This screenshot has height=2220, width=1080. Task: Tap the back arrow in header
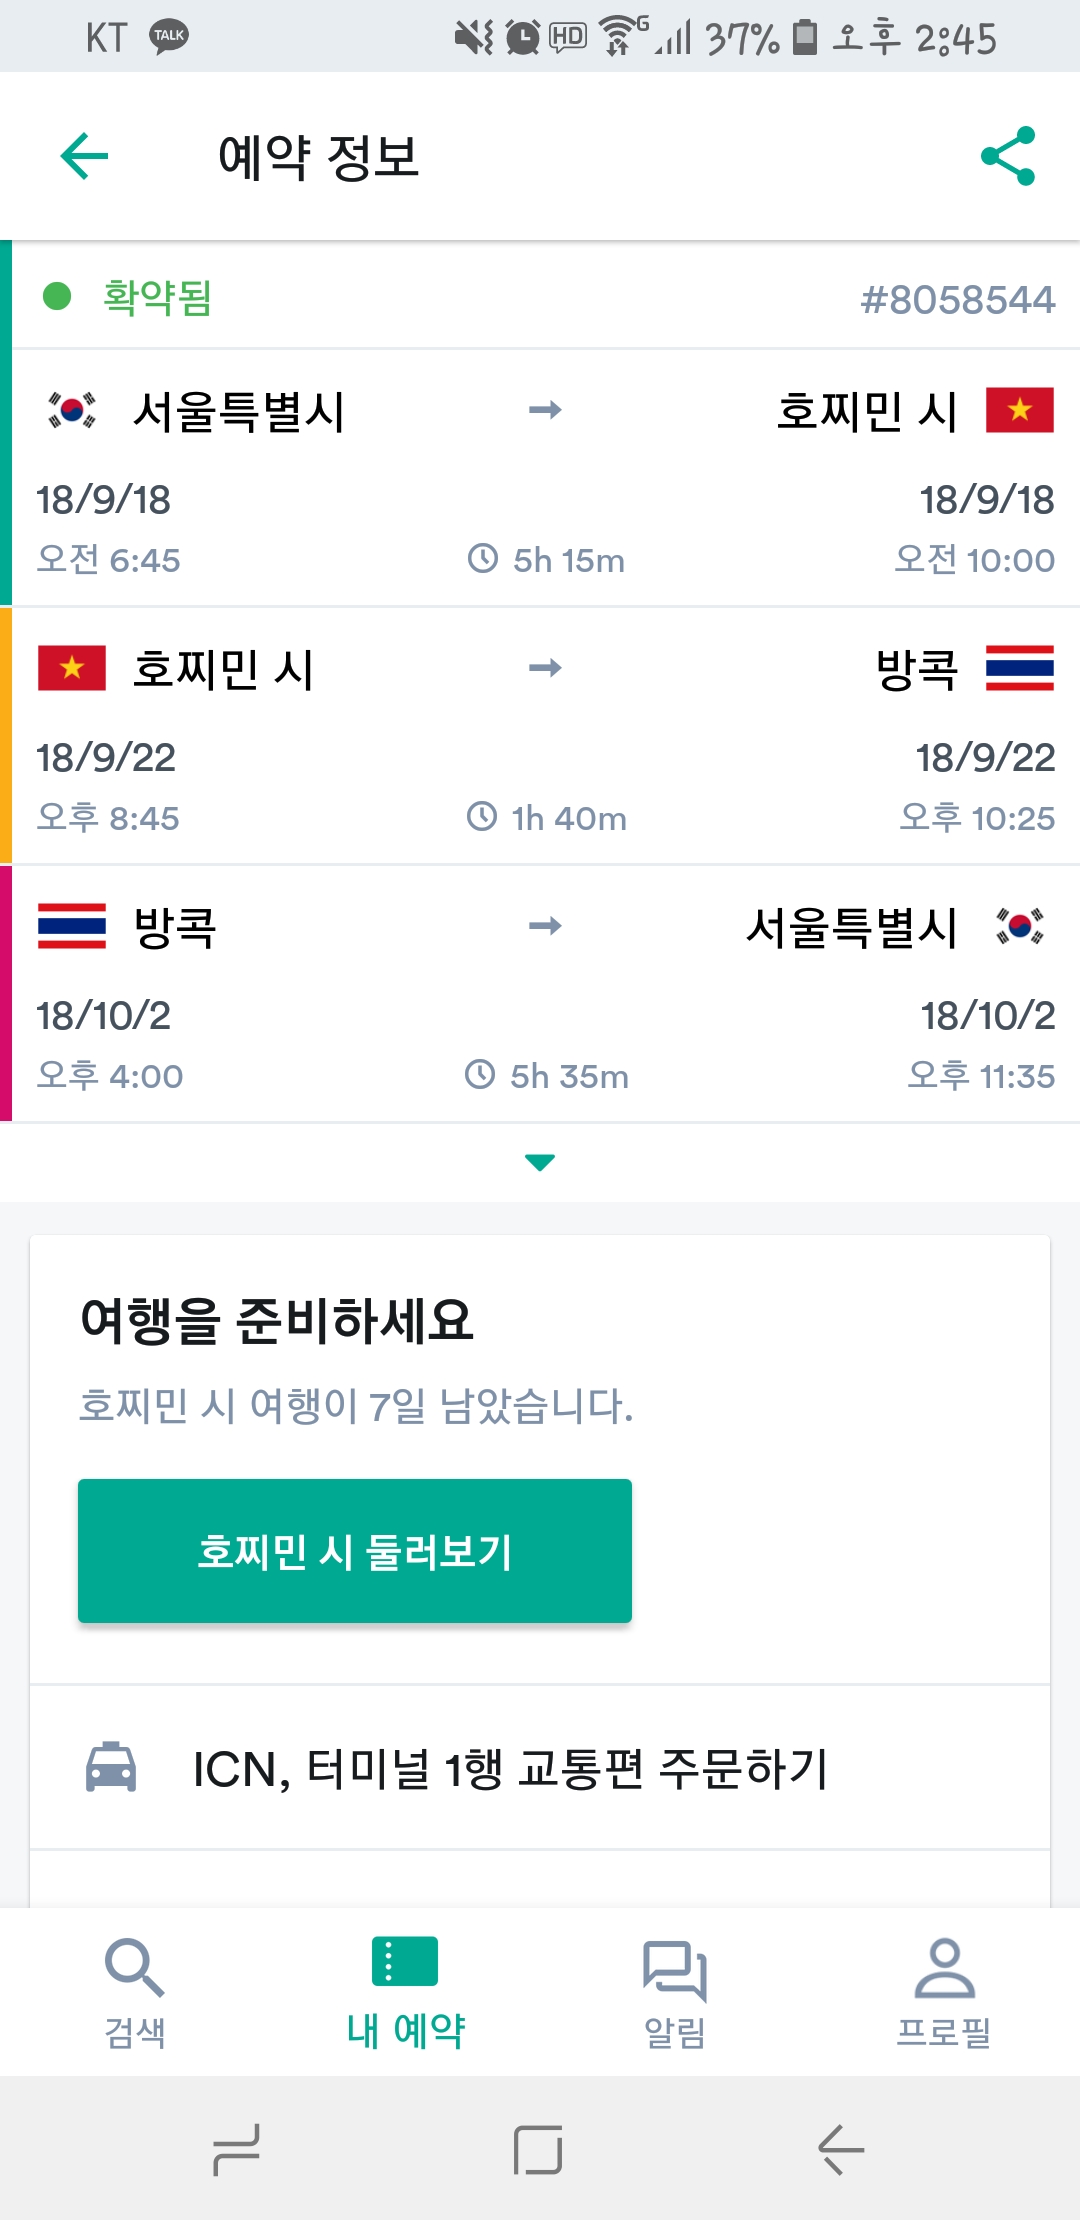[x=84, y=156]
